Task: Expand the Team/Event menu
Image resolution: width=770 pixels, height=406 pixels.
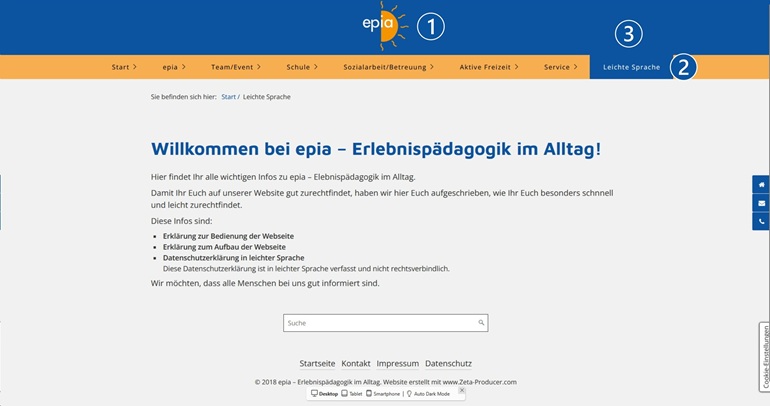Action: click(x=235, y=67)
